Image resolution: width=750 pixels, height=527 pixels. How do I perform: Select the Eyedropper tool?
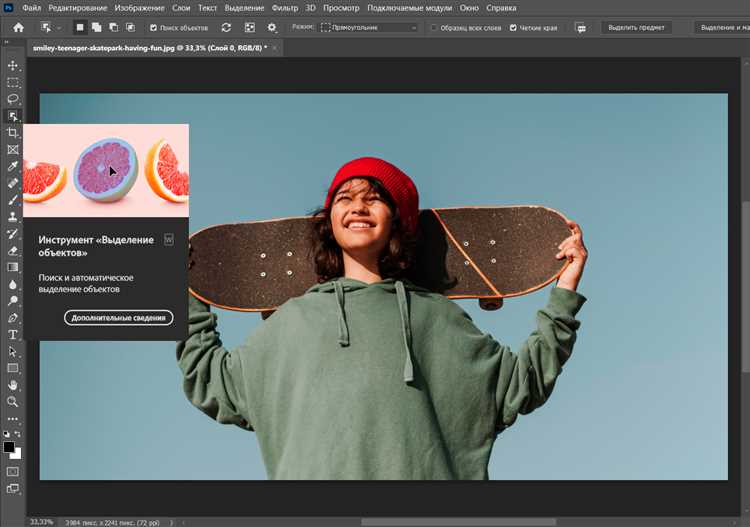[x=13, y=166]
